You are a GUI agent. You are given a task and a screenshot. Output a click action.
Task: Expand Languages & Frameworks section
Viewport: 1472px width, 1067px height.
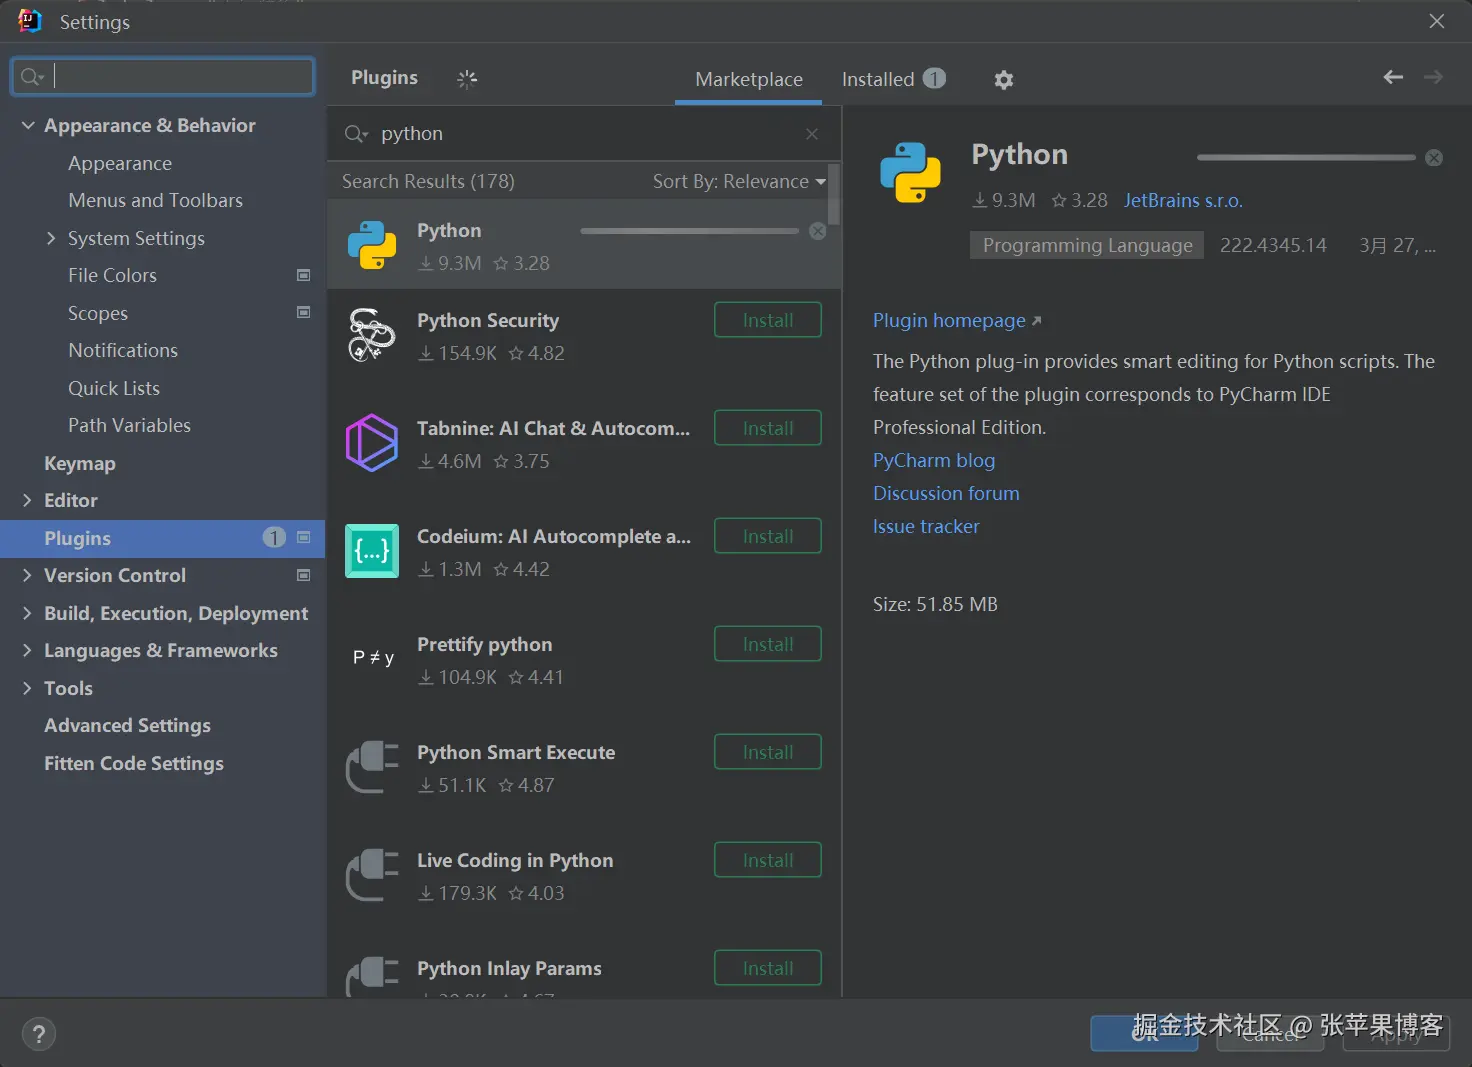[x=27, y=650]
